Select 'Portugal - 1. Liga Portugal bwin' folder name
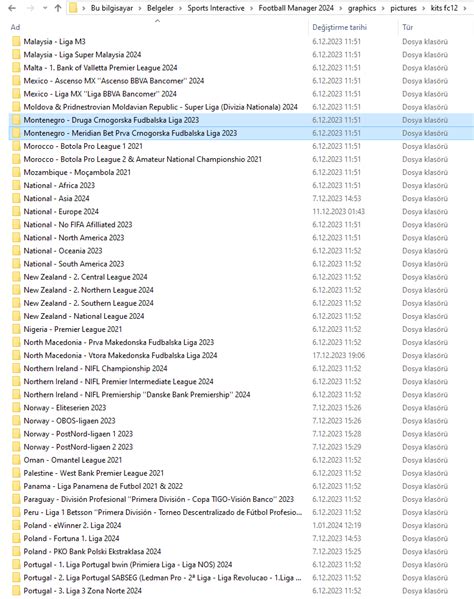 [128, 564]
